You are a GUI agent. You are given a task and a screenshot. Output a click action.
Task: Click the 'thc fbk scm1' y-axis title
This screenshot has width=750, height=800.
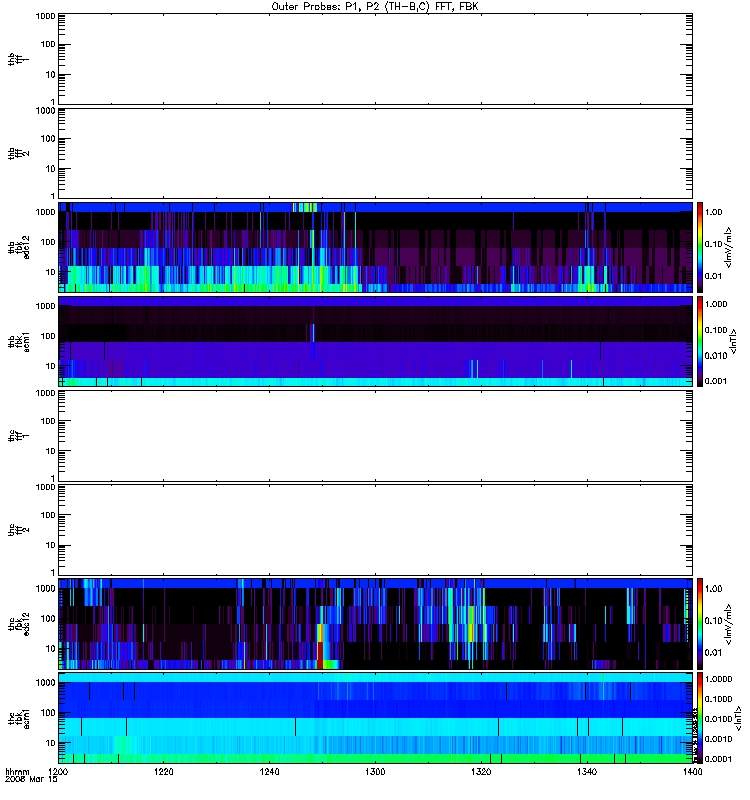pos(19,718)
